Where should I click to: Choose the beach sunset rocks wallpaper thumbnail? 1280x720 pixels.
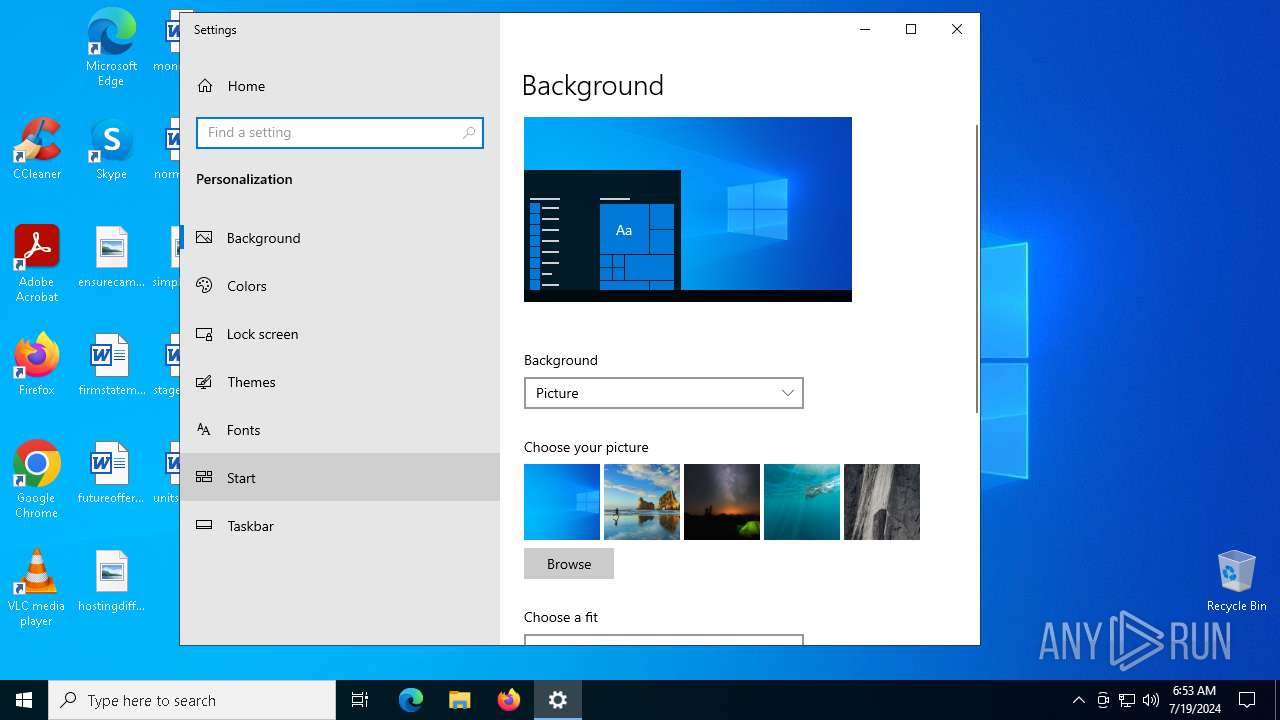pyautogui.click(x=642, y=502)
